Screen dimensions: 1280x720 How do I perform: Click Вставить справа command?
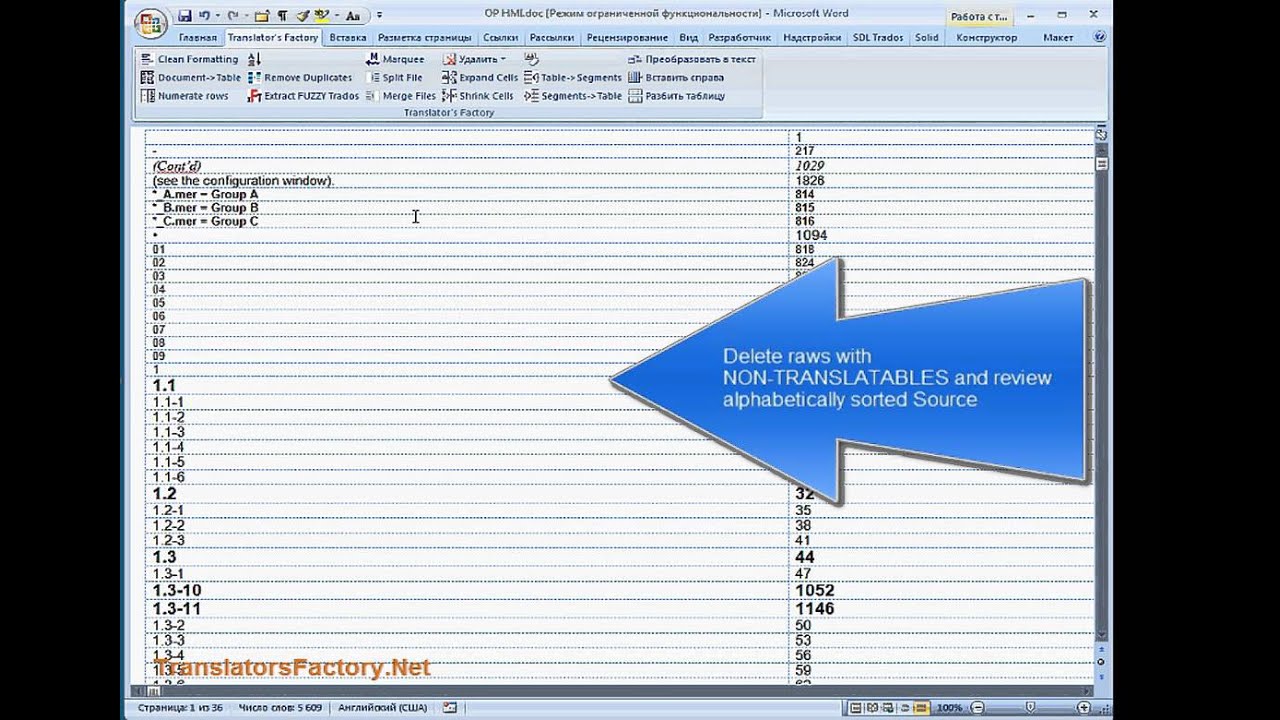[x=676, y=77]
